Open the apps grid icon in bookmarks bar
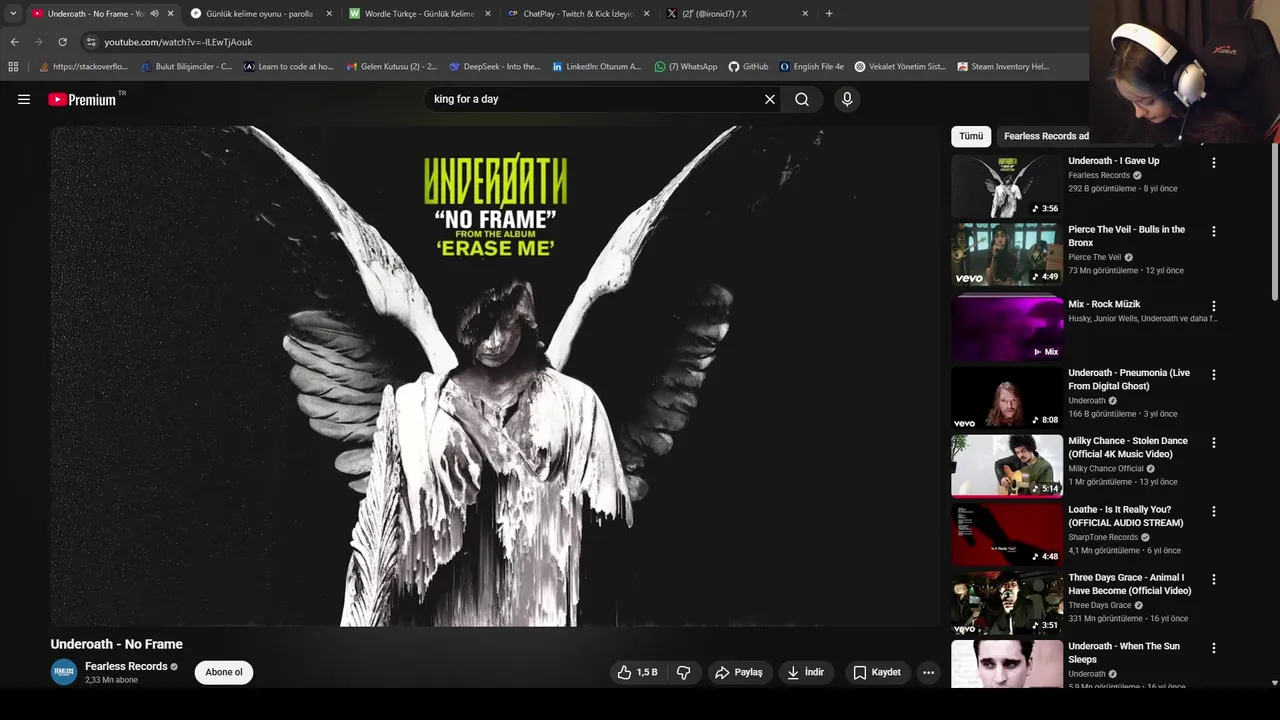The height and width of the screenshot is (720, 1280). pyautogui.click(x=13, y=67)
